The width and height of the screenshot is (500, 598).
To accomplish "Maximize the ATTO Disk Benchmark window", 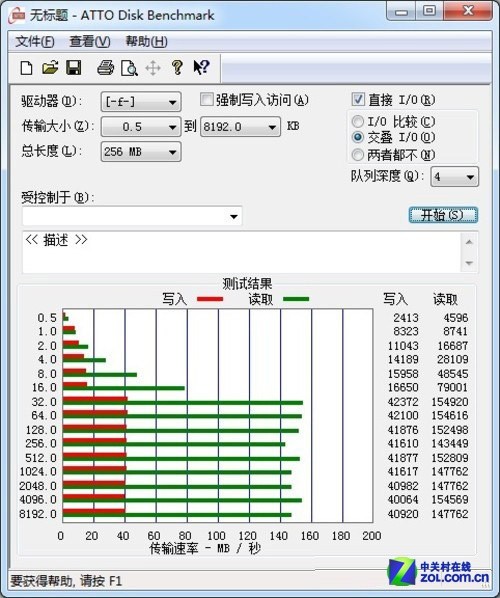I will [x=429, y=11].
